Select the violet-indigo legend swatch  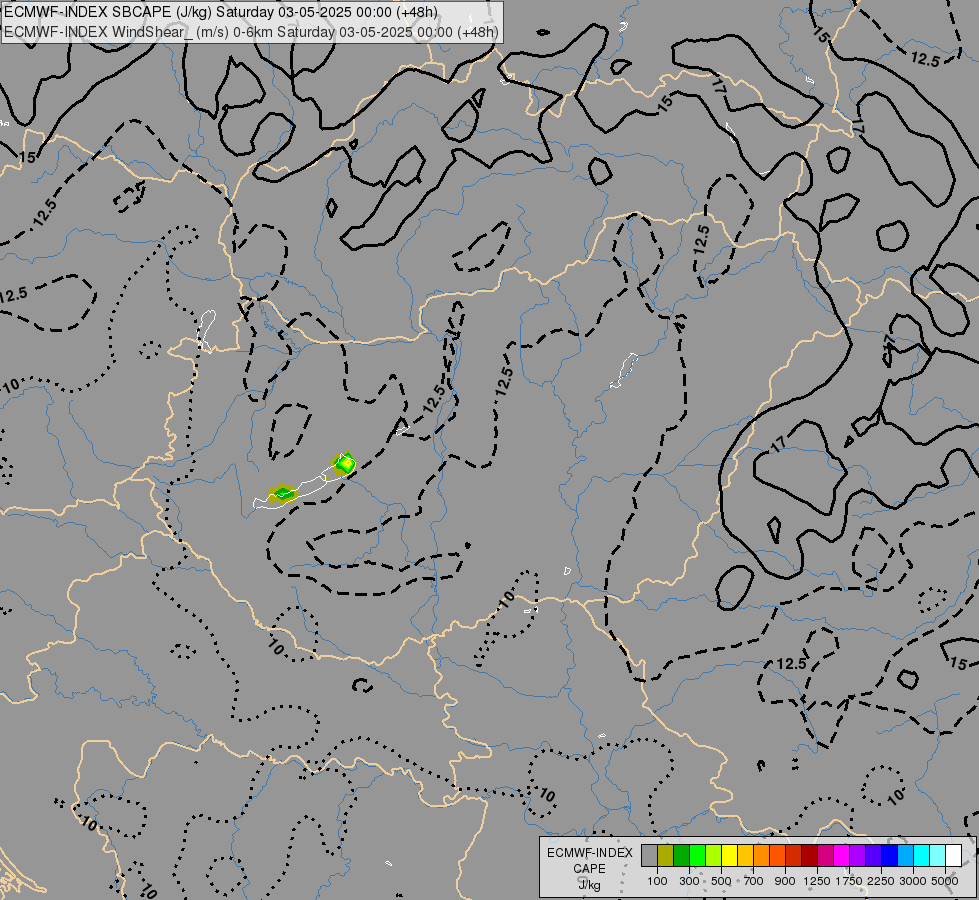tap(873, 856)
